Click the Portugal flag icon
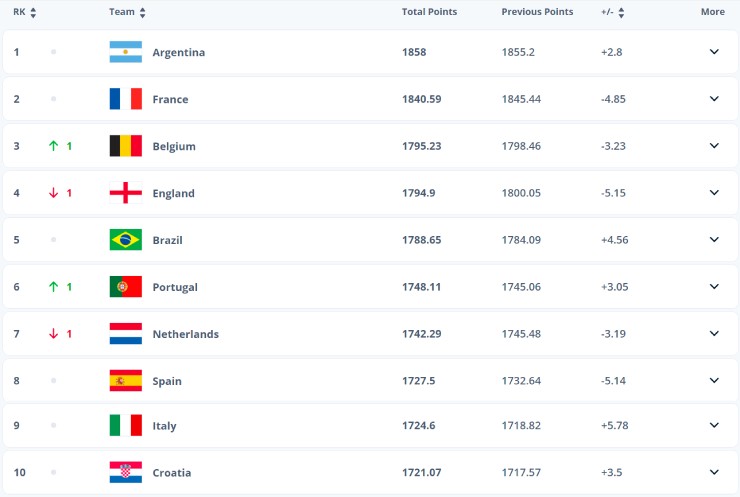The height and width of the screenshot is (497, 740). pyautogui.click(x=125, y=287)
